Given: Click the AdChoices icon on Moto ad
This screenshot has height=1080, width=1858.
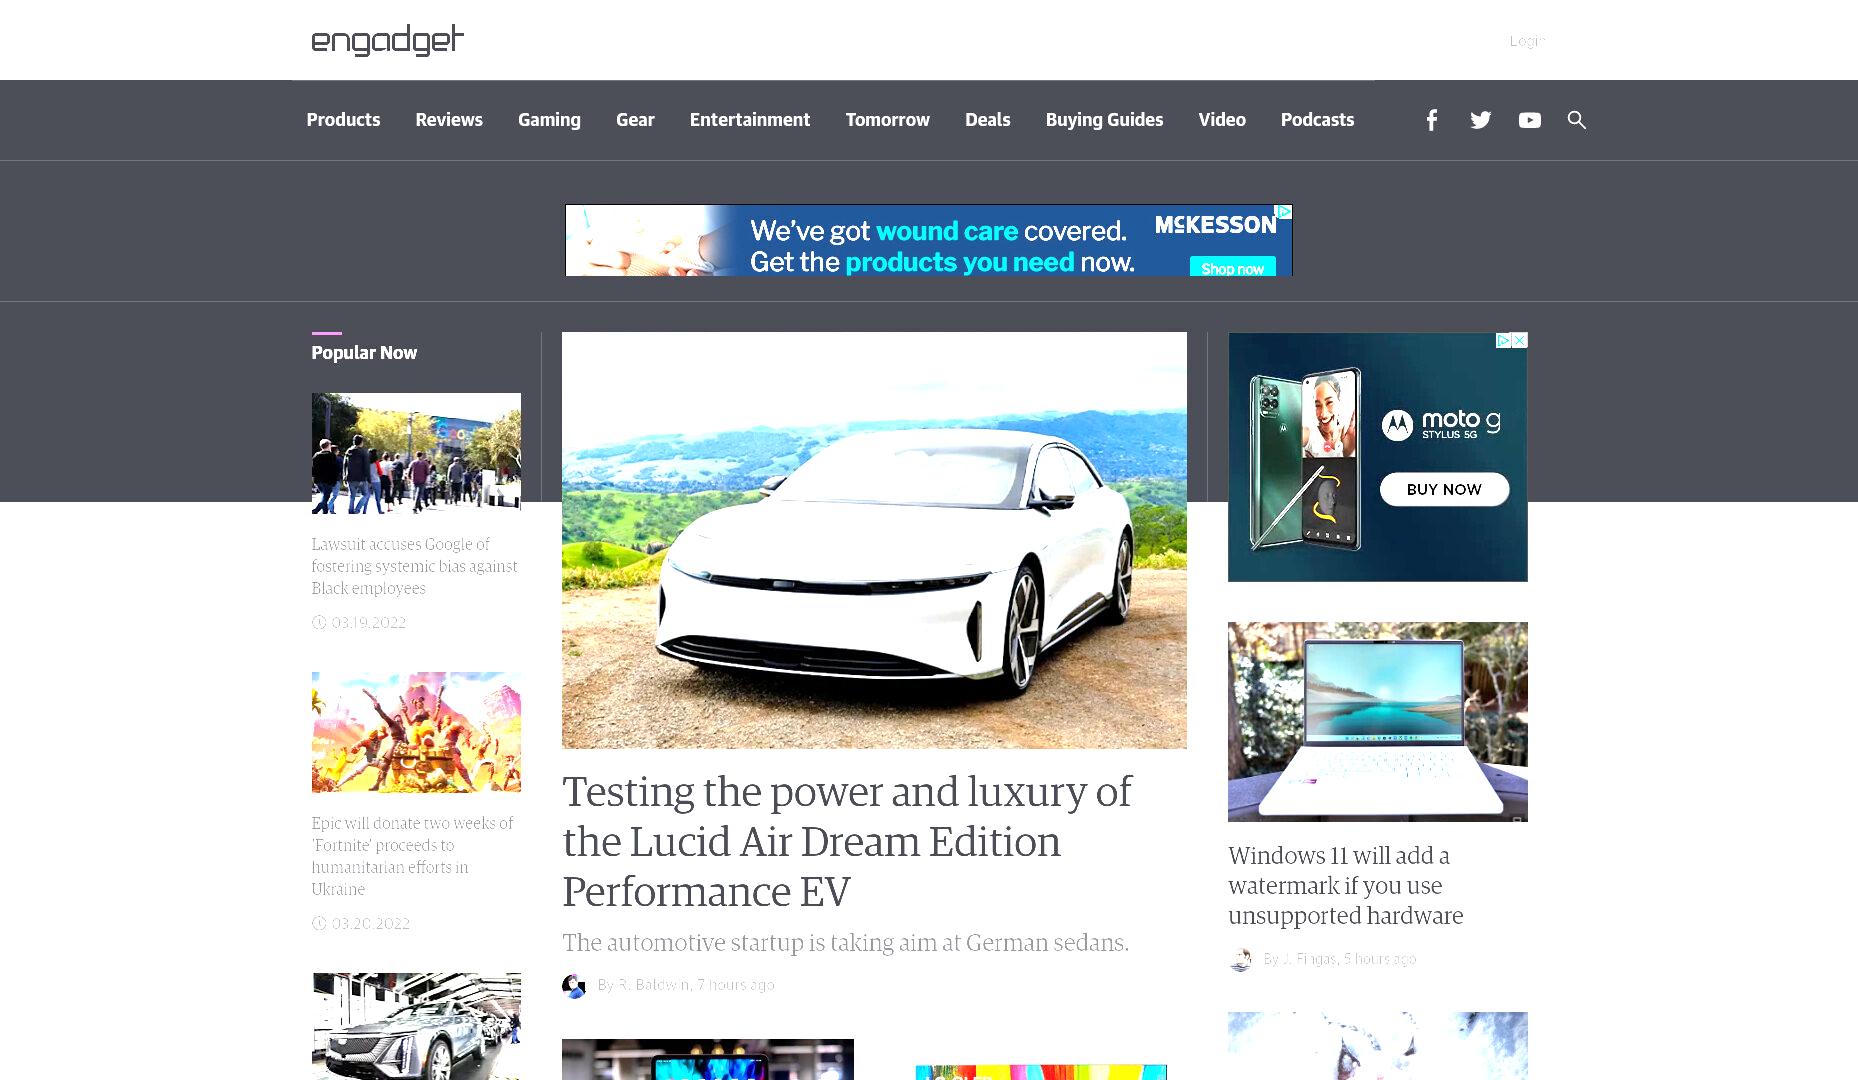Looking at the screenshot, I should click(1503, 341).
